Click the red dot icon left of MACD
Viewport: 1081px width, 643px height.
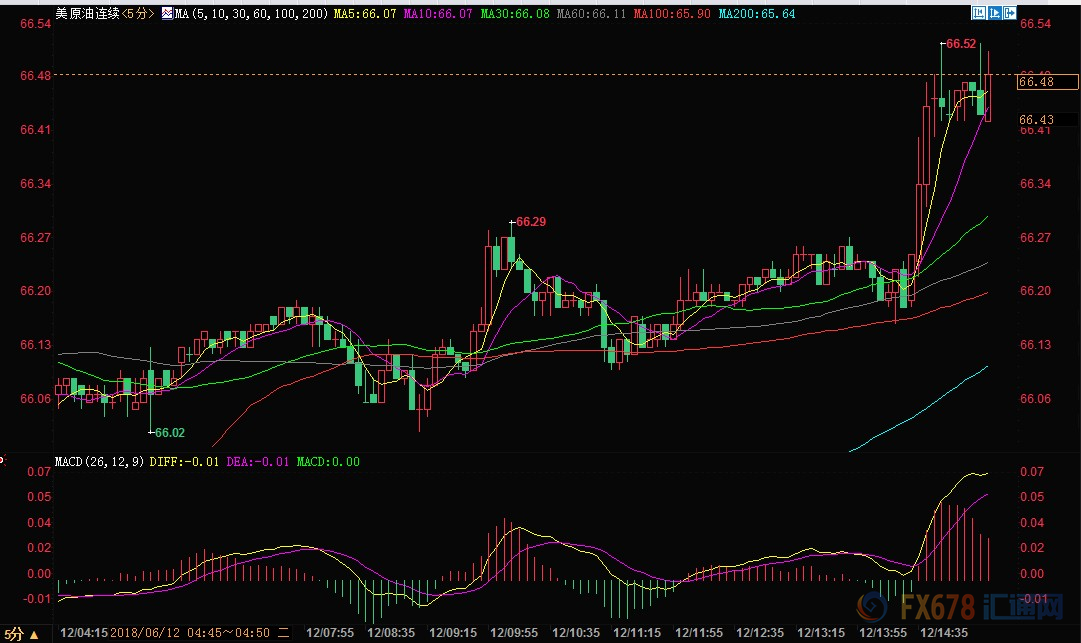(x=3, y=461)
